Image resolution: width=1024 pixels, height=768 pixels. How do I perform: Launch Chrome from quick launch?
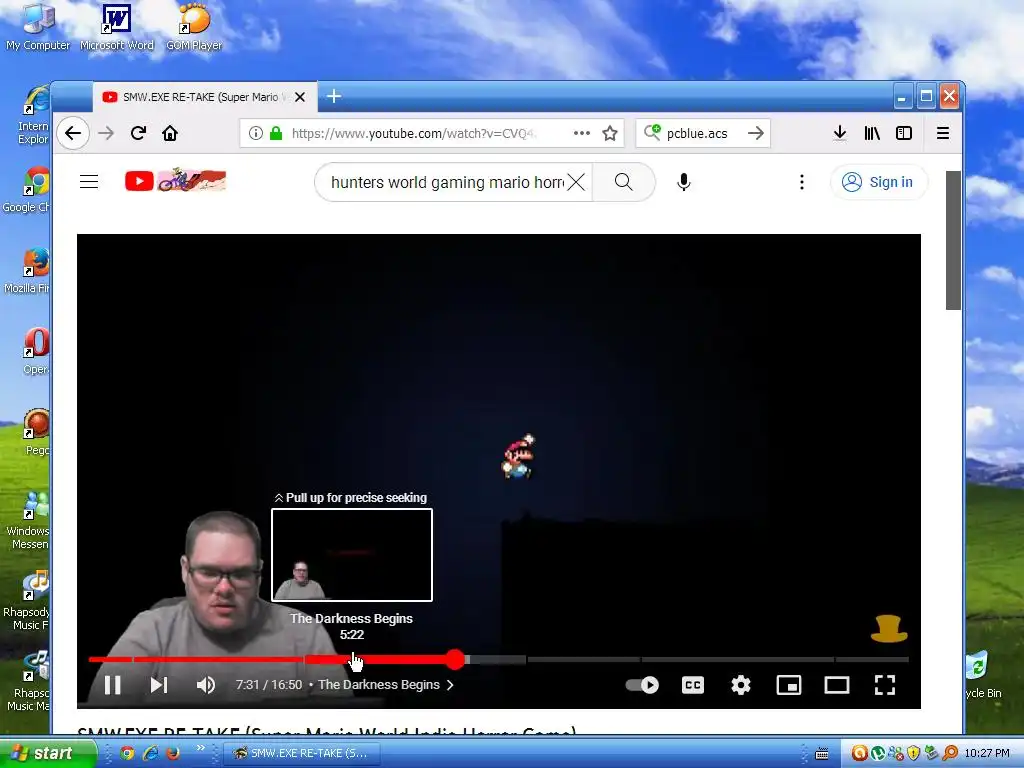(127, 753)
